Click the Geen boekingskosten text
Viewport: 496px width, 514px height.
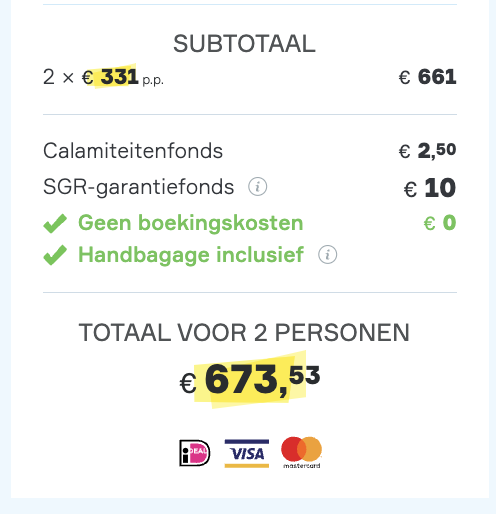click(x=191, y=223)
